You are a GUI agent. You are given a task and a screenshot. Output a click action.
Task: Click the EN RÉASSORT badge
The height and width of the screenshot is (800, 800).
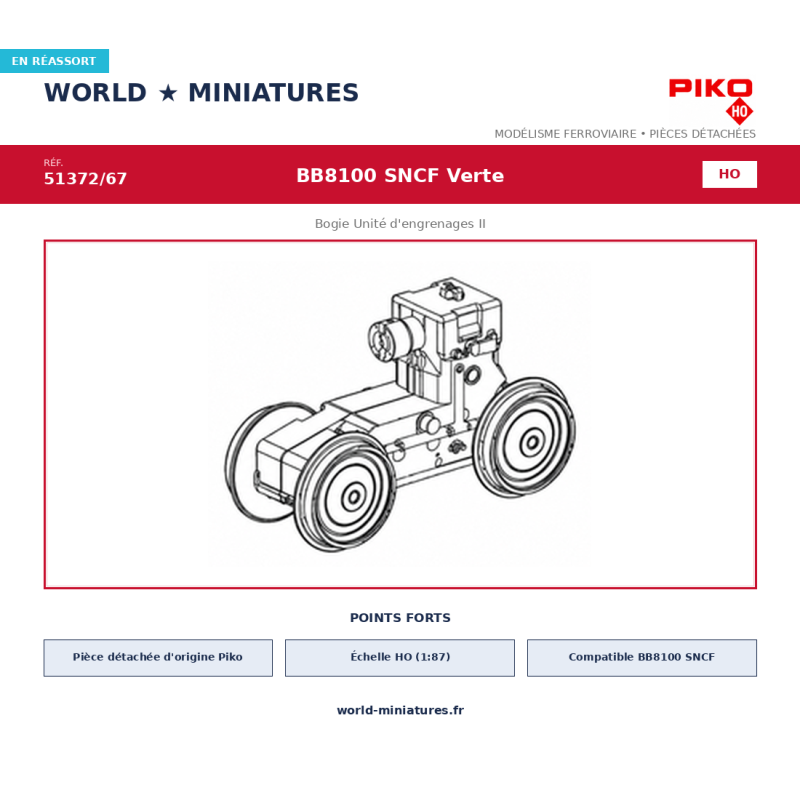54,61
